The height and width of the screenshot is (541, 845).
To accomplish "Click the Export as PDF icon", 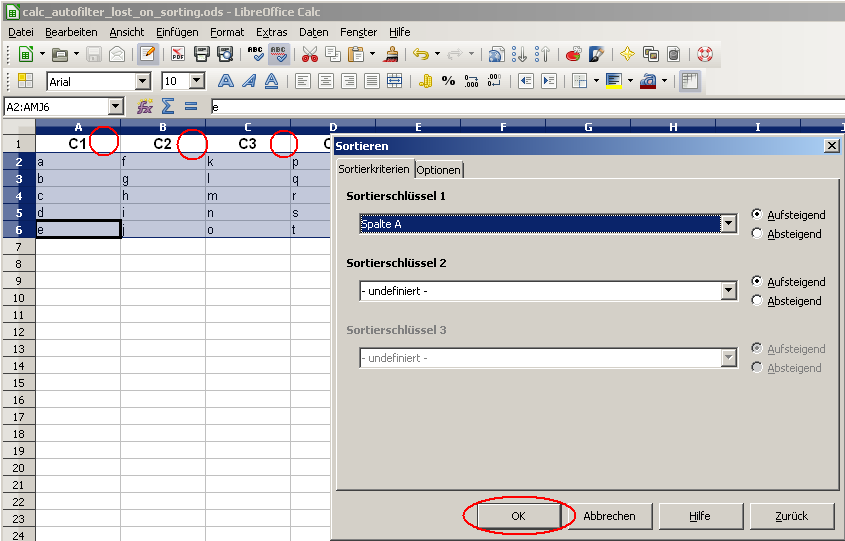I will [x=178, y=55].
